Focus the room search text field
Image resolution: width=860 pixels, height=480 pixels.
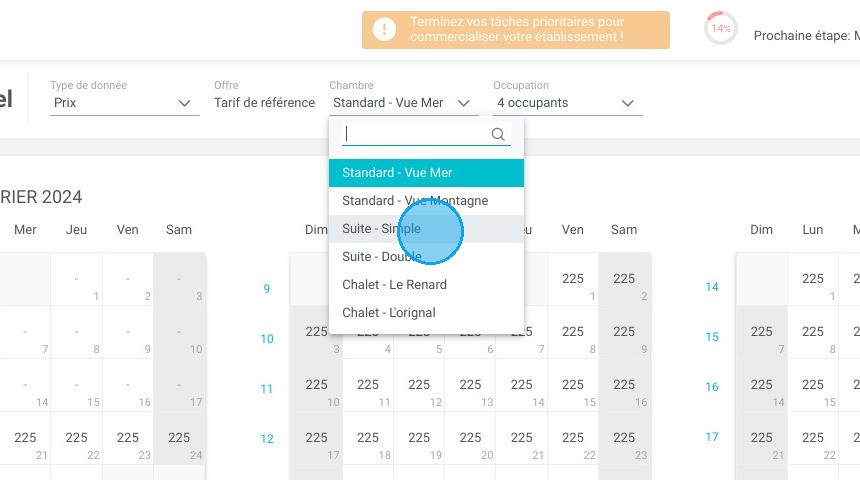(417, 134)
